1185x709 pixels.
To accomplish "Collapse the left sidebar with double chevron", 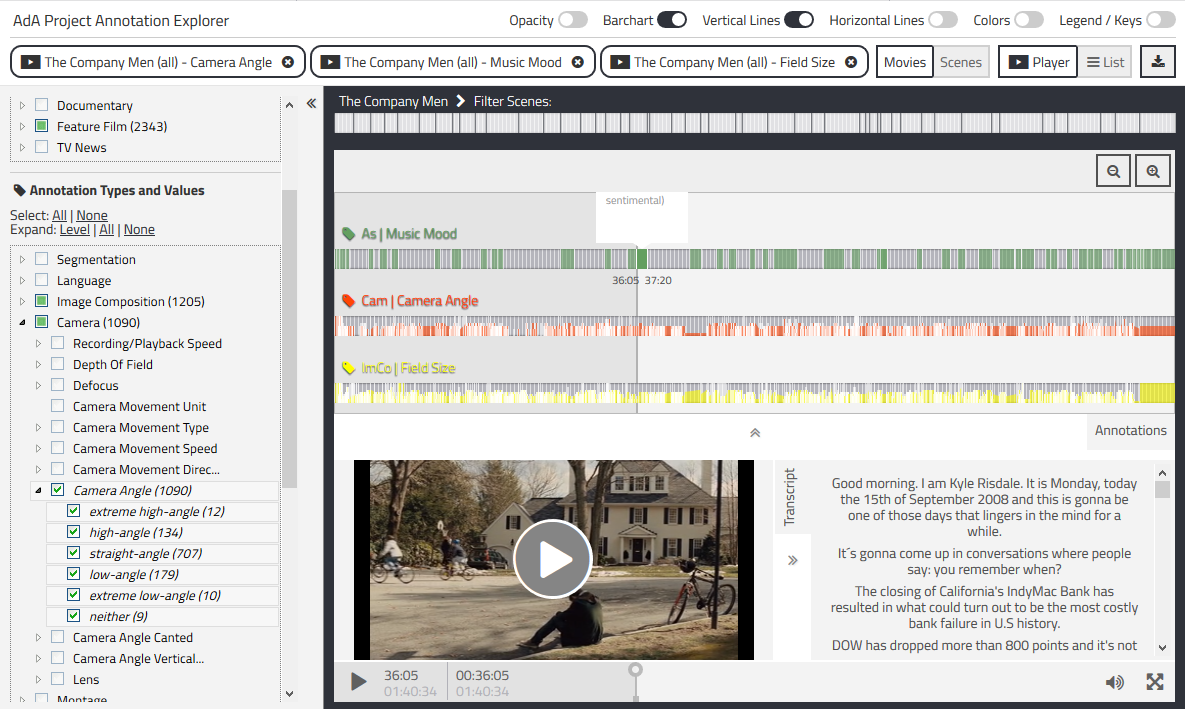I will [x=311, y=104].
